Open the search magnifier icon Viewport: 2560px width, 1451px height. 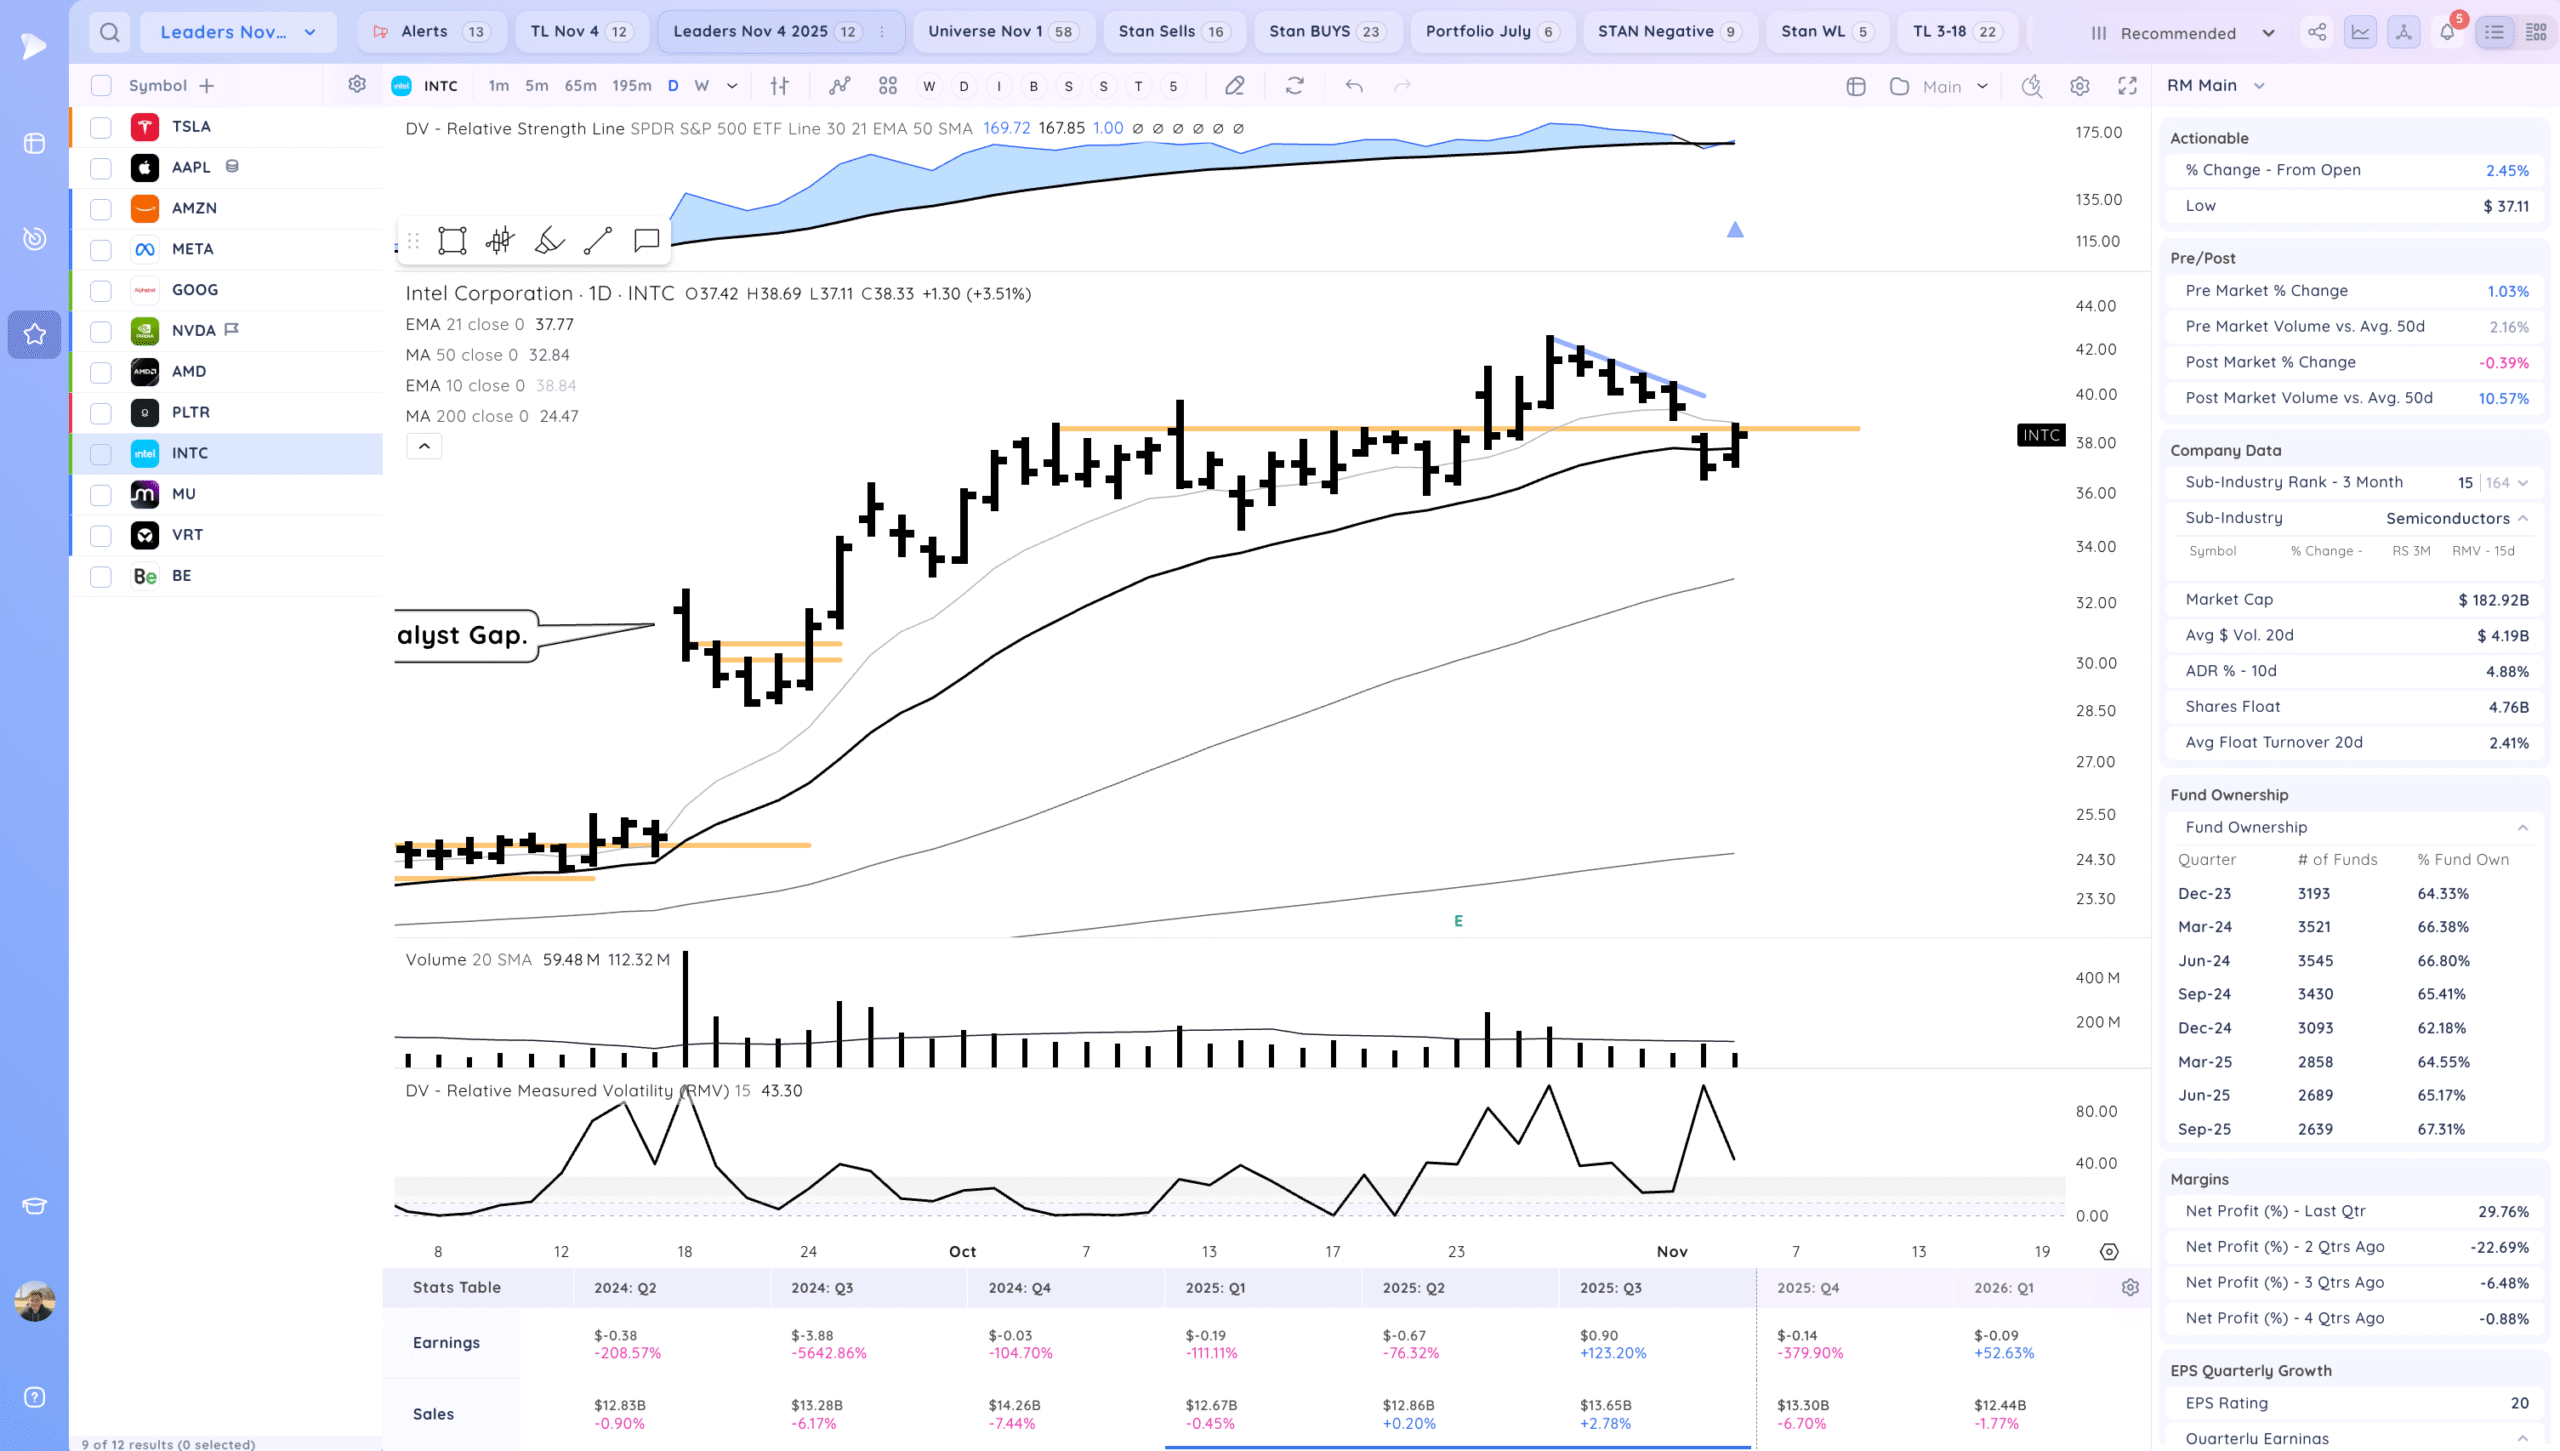[x=110, y=32]
